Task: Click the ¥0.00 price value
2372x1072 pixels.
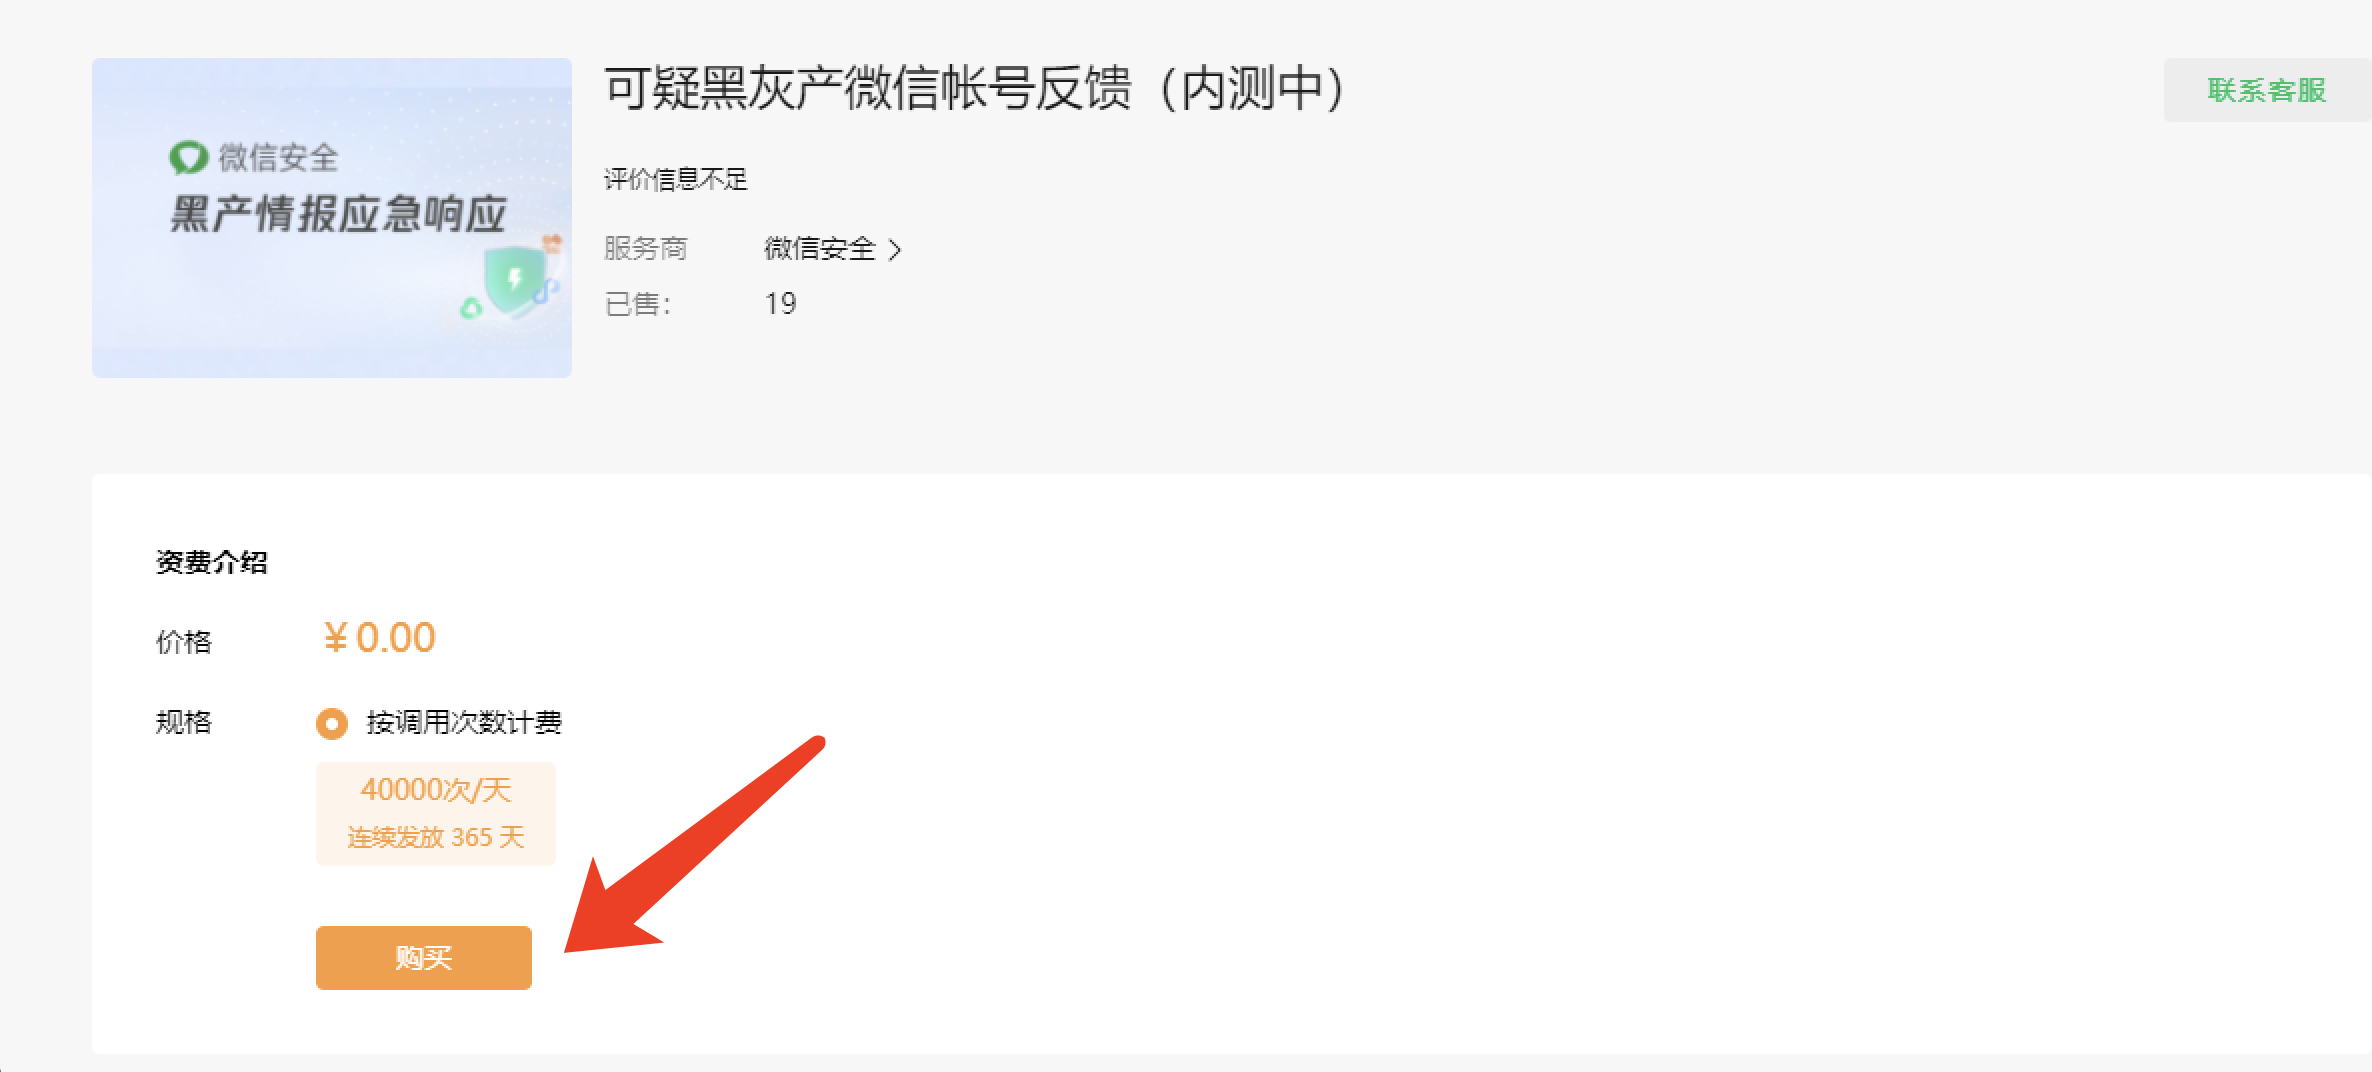Action: pyautogui.click(x=379, y=638)
